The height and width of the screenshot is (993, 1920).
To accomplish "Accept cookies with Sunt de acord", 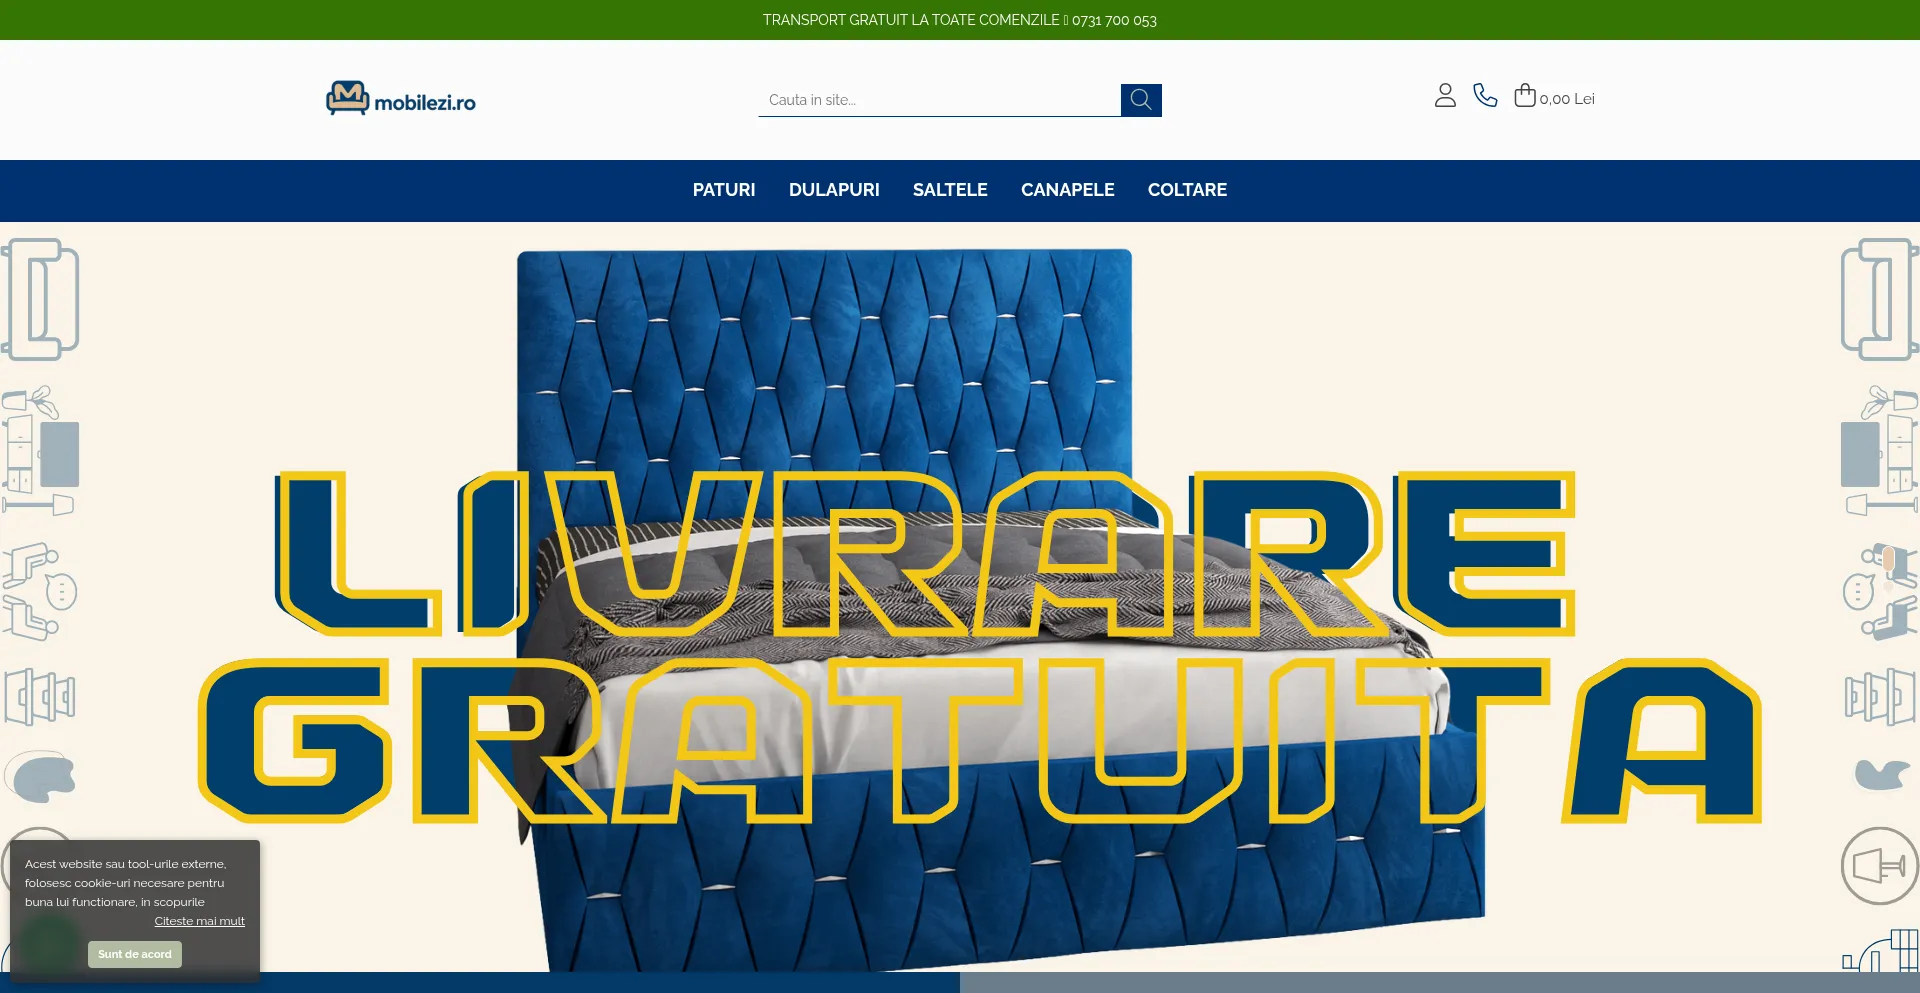I will point(135,954).
